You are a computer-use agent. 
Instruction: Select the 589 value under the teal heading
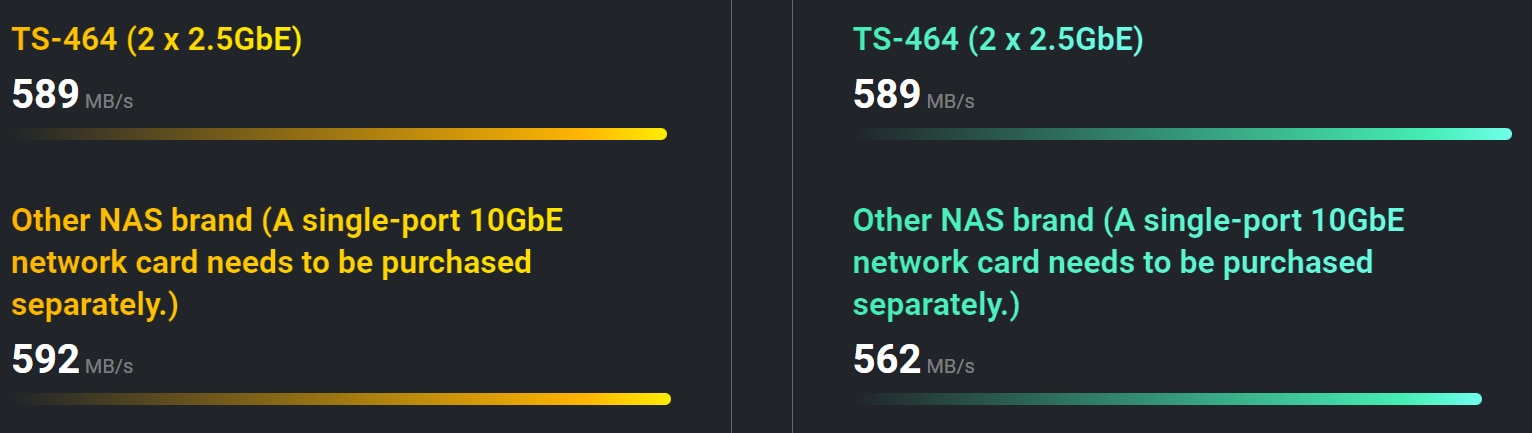pos(886,95)
